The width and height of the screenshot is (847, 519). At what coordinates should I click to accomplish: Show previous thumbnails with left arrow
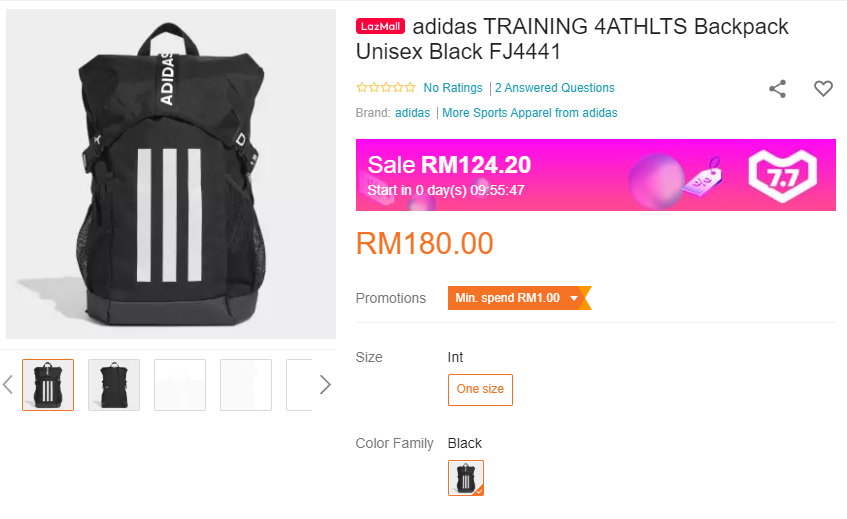(8, 385)
